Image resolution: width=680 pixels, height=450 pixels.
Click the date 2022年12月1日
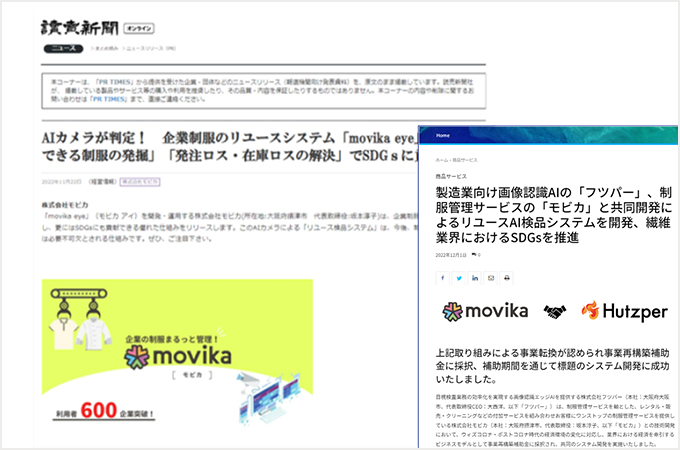[x=451, y=255]
